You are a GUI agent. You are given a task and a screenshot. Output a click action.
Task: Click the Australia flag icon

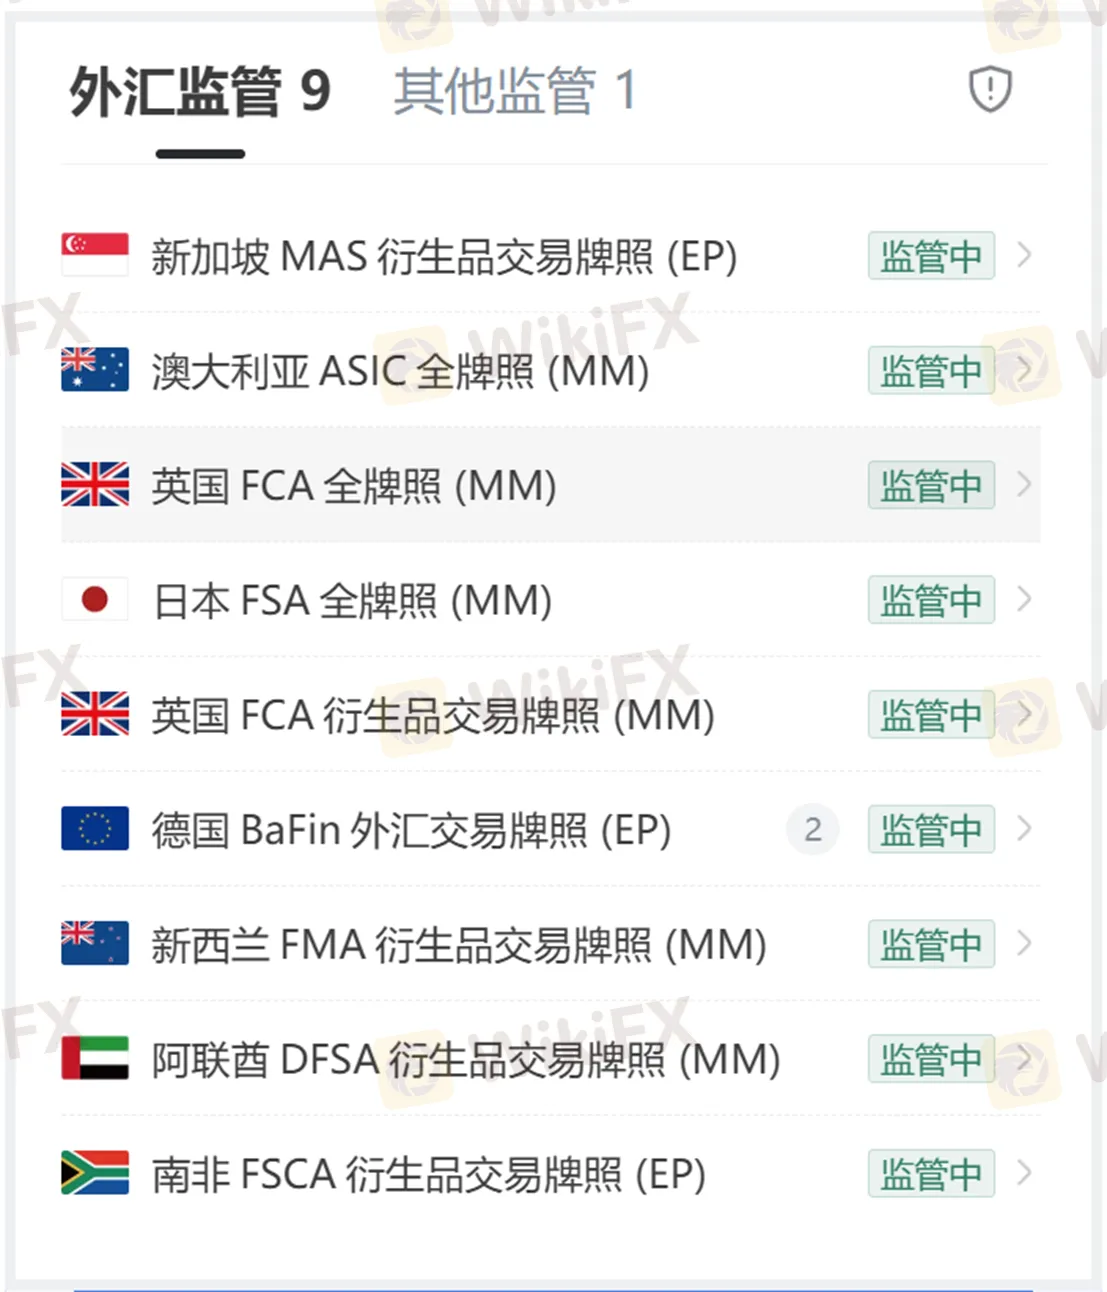95,370
